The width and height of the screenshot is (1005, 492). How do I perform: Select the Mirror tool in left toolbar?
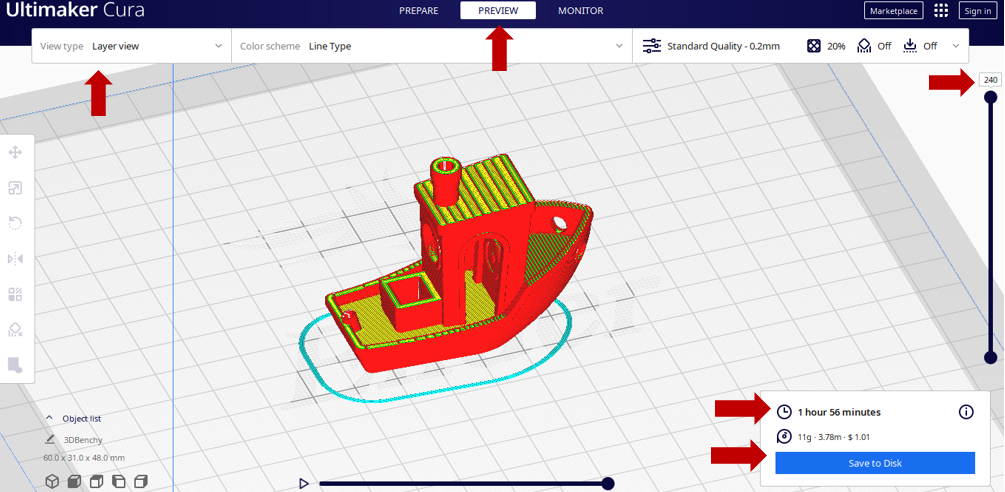tap(15, 259)
